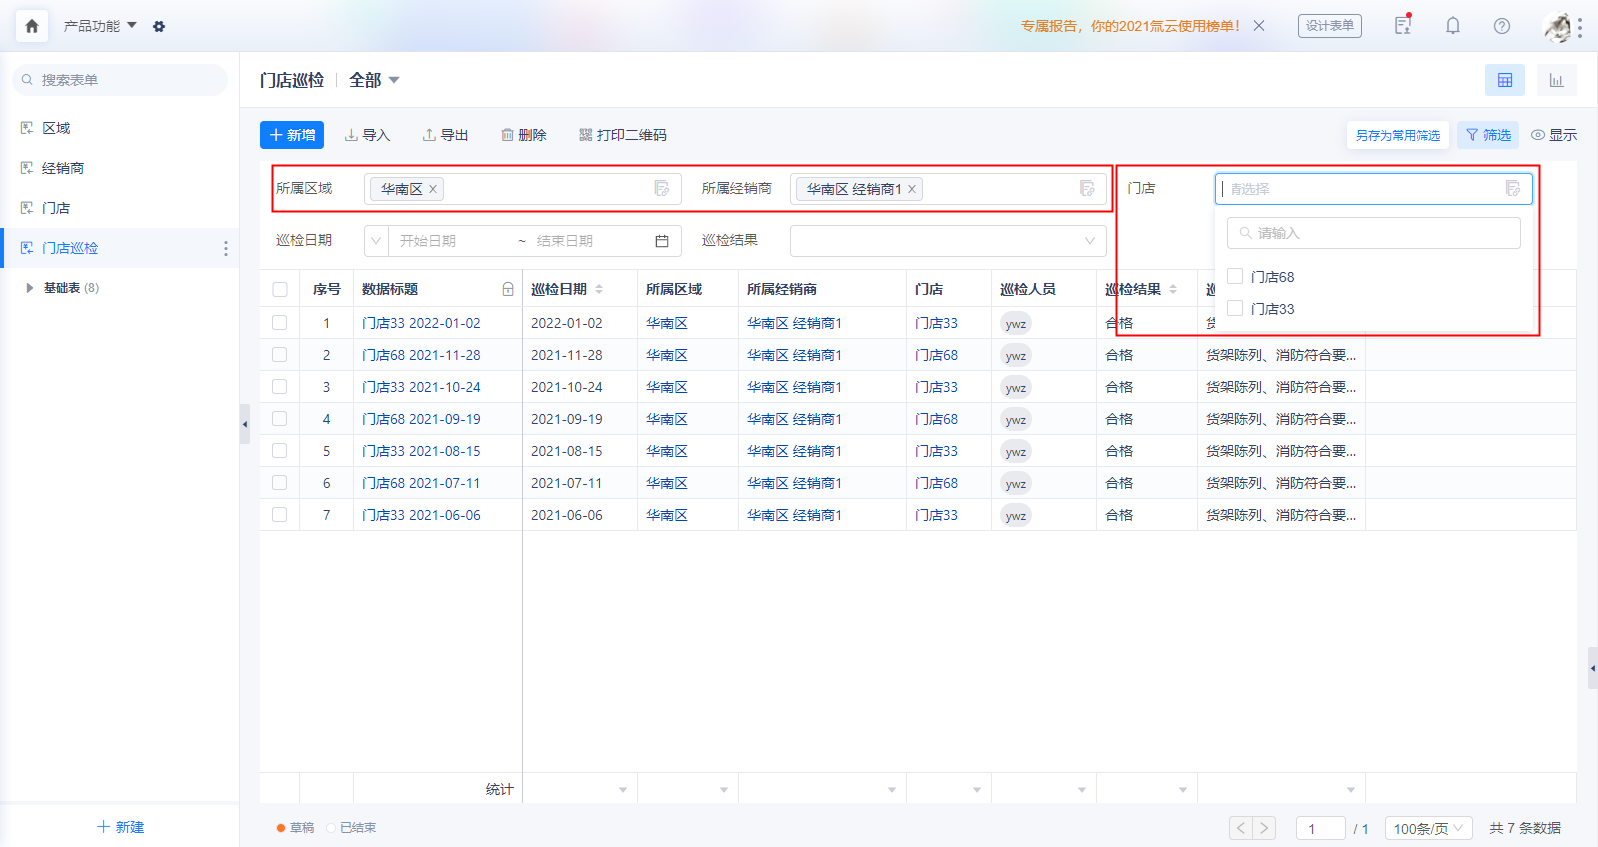Viewport: 1598px width, 847px height.
Task: Open the 门店巡检 three-dot menu
Action: point(226,248)
